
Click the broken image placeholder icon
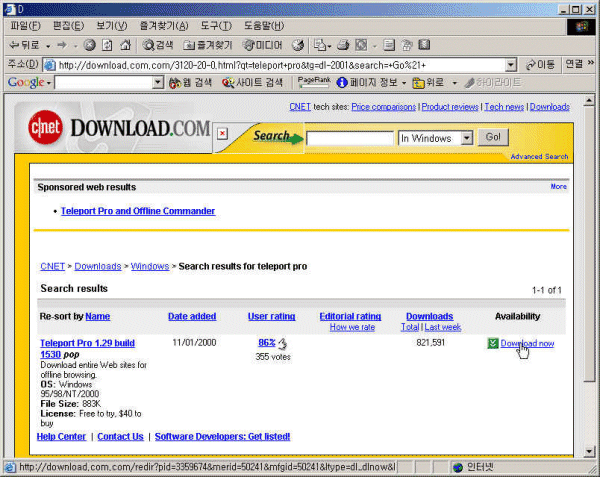222,133
